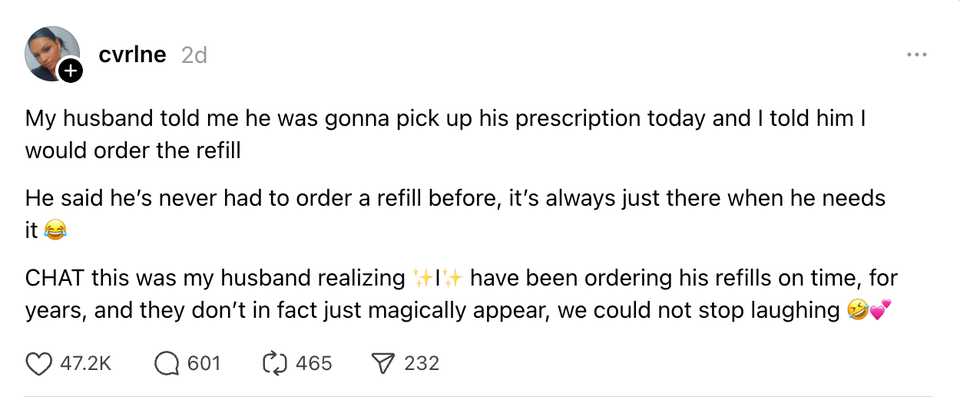
Task: Click the 465 reposts count
Action: click(314, 363)
